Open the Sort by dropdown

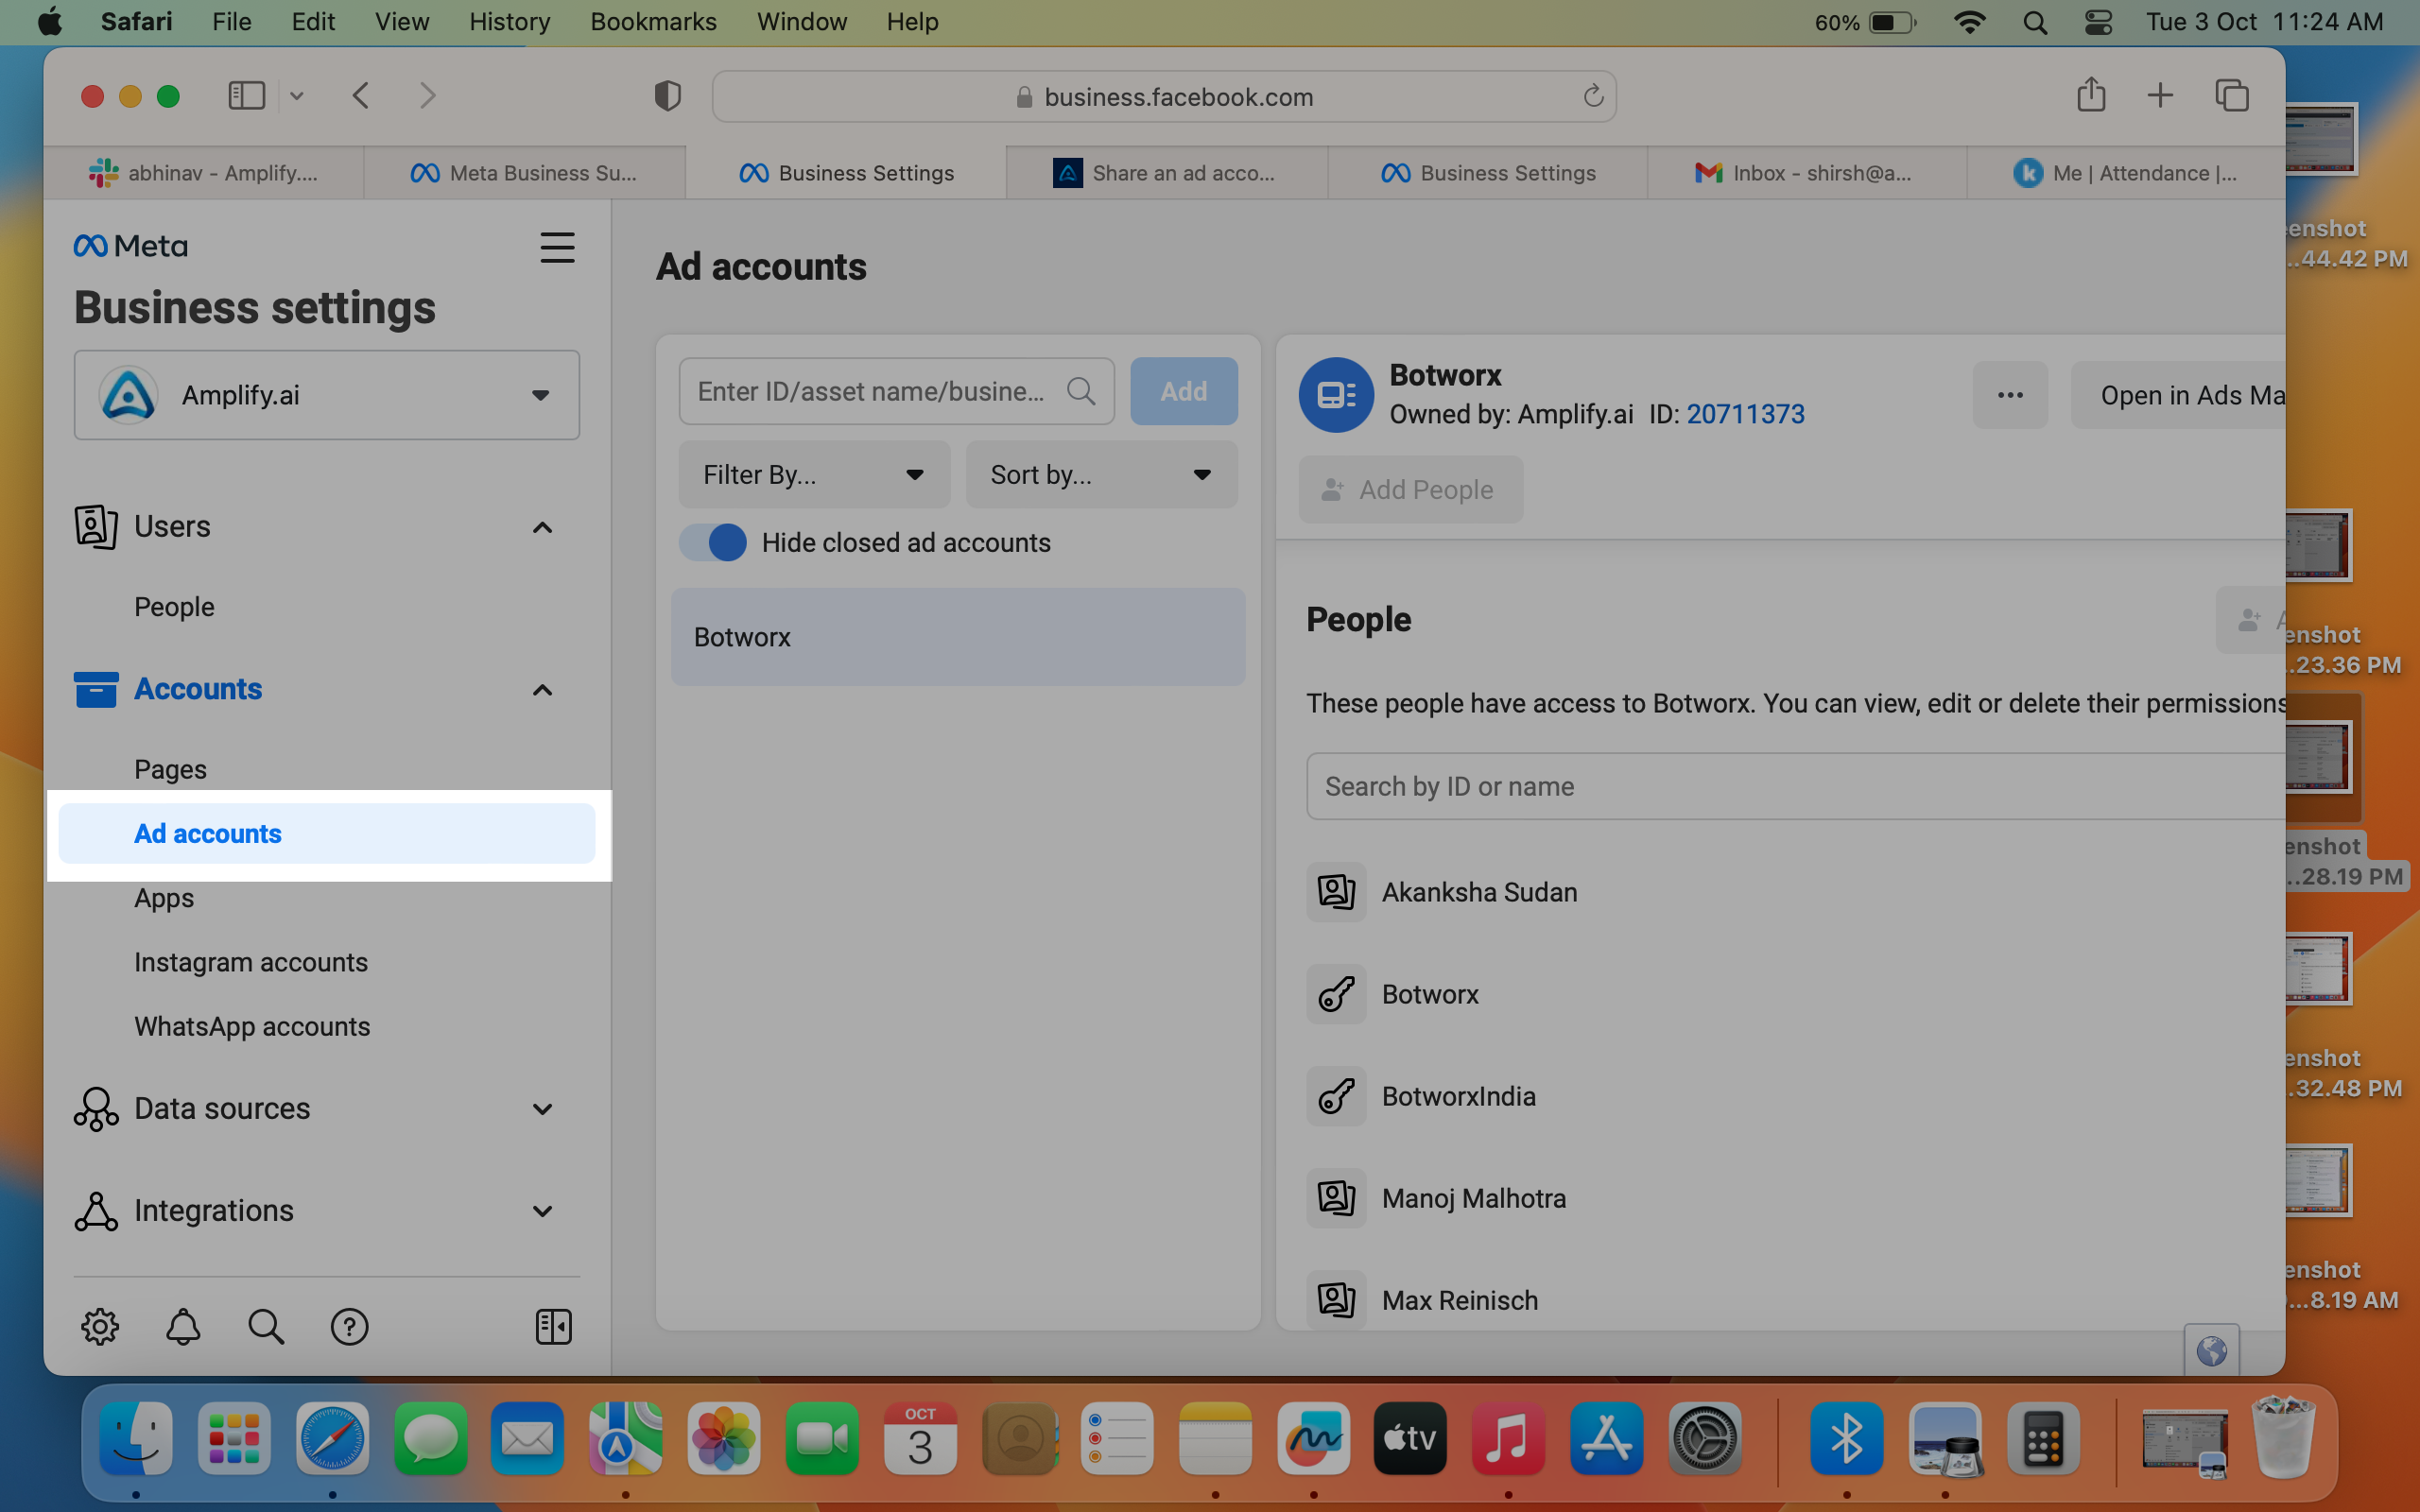coord(1101,474)
